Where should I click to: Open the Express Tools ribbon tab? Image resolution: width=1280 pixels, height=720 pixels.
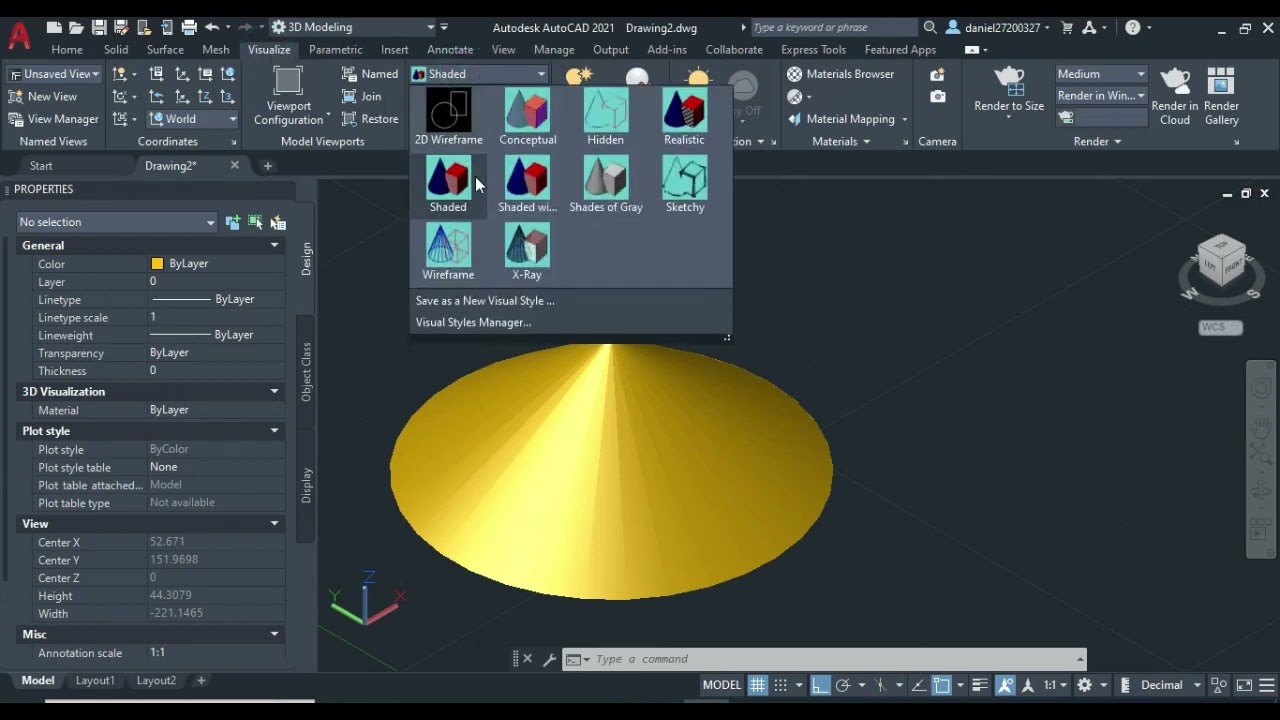click(813, 49)
